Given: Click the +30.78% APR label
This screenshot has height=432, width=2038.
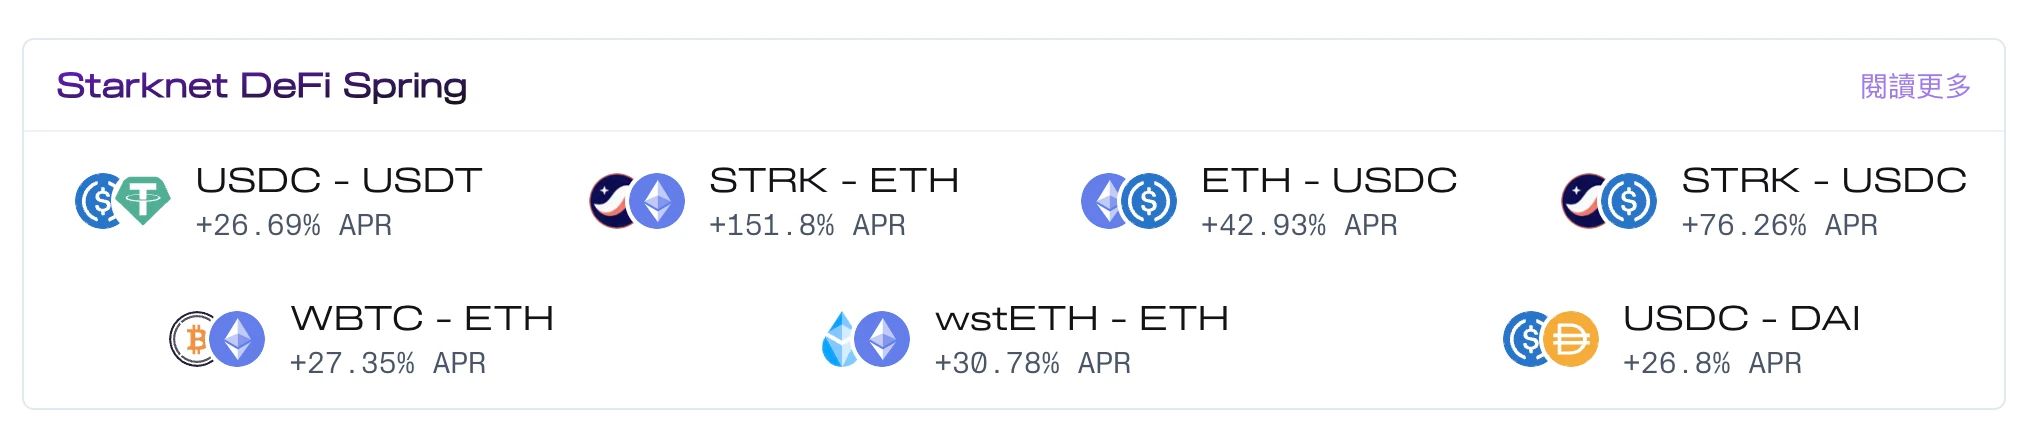Looking at the screenshot, I should pyautogui.click(x=1032, y=364).
